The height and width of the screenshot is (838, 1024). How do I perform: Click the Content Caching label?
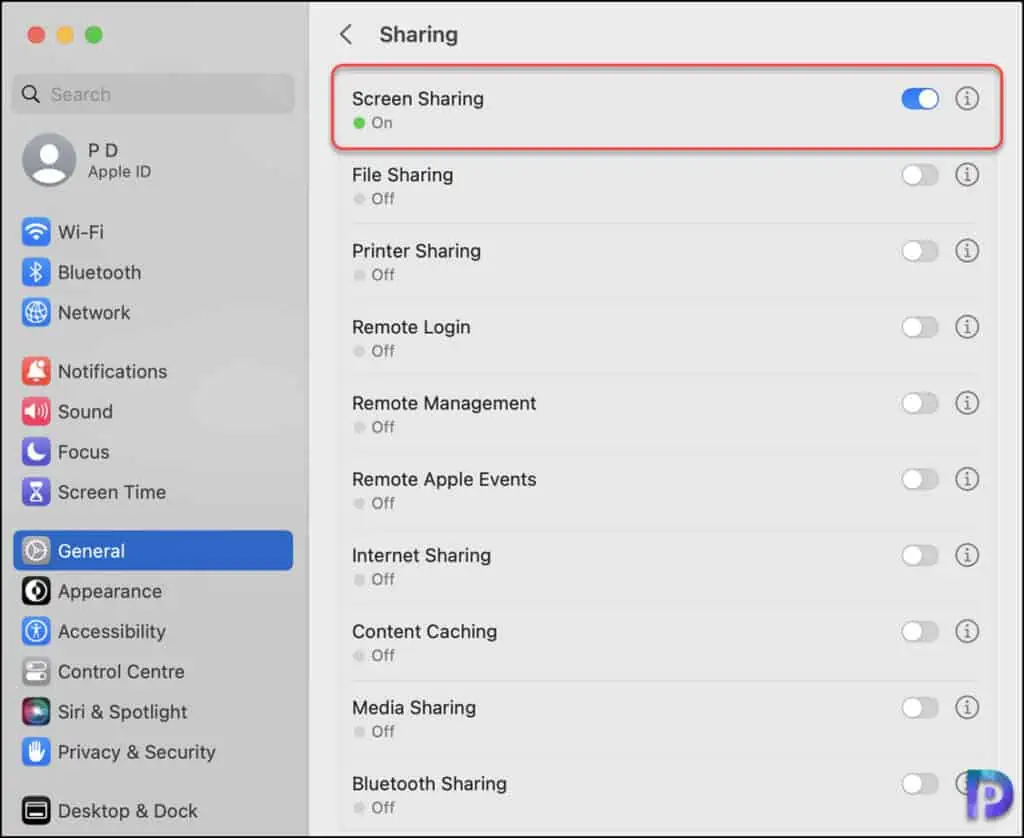(x=424, y=632)
